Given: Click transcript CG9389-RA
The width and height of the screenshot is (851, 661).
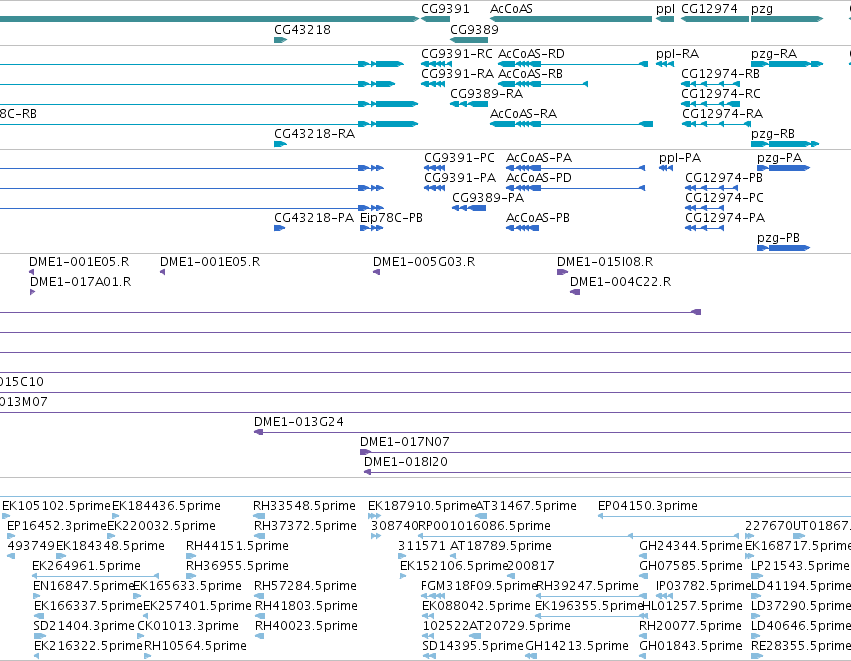Looking at the screenshot, I should pos(469,104).
